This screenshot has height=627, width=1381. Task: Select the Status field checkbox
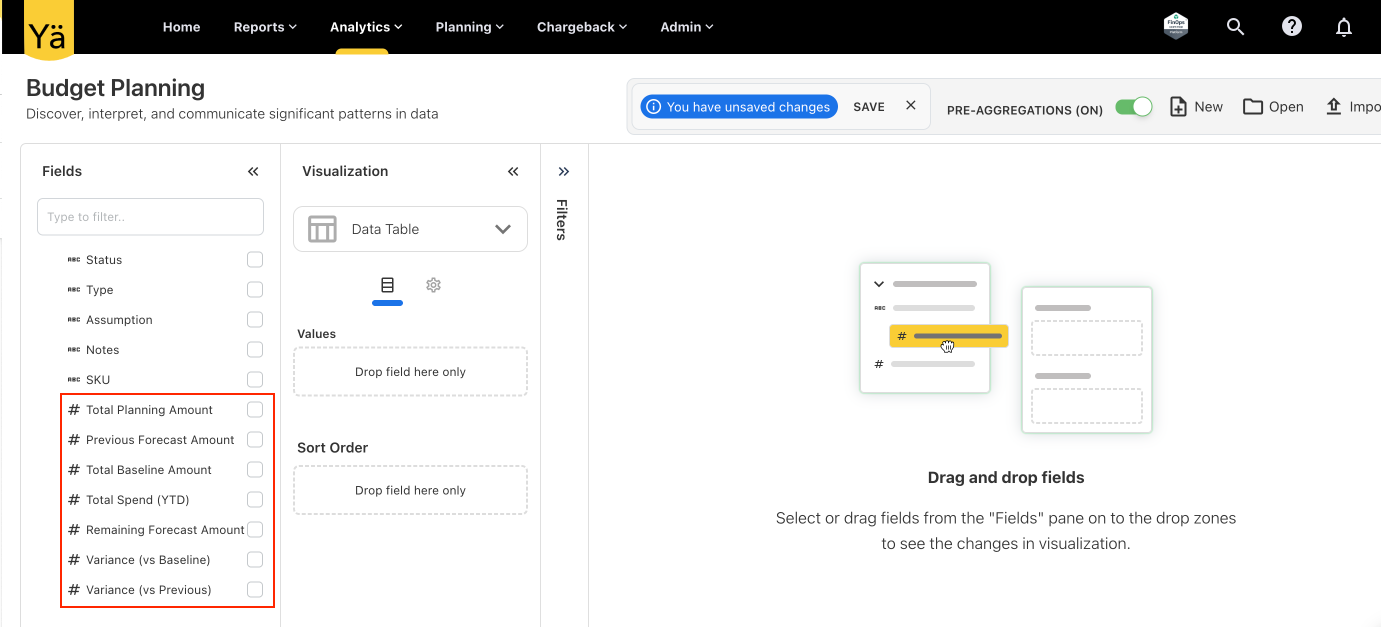(255, 260)
